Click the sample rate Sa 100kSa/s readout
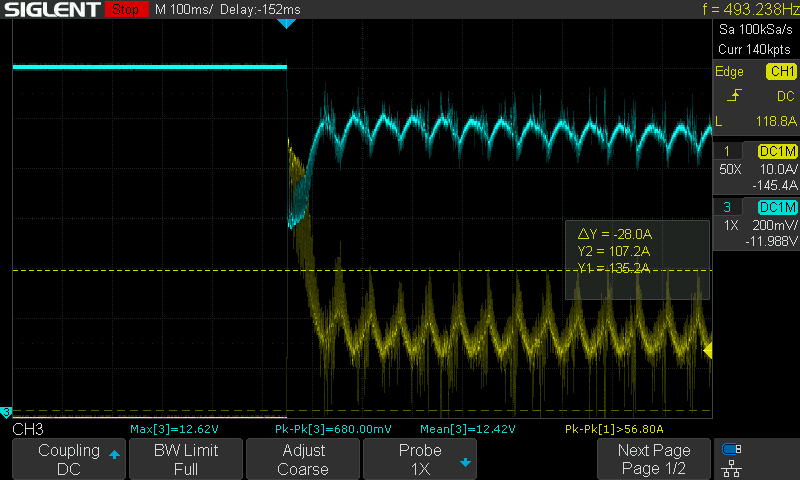Viewport: 800px width, 480px height. [x=756, y=29]
